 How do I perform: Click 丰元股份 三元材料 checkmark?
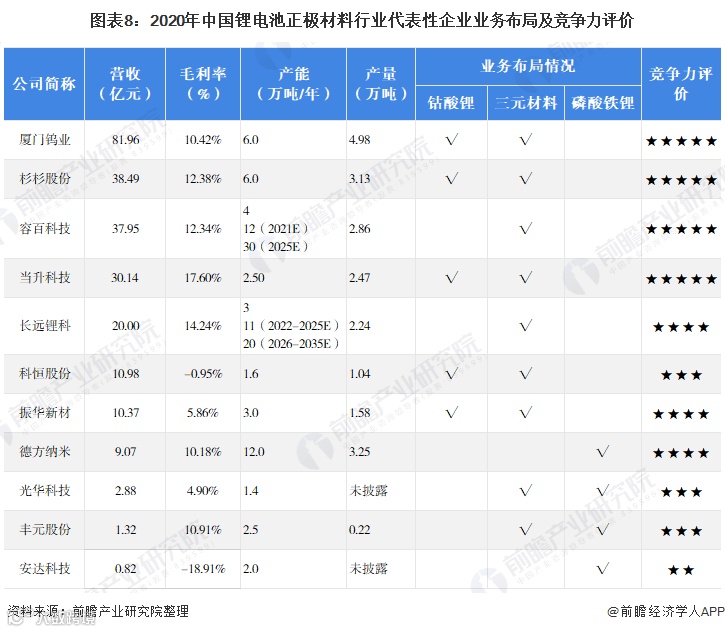coord(526,529)
